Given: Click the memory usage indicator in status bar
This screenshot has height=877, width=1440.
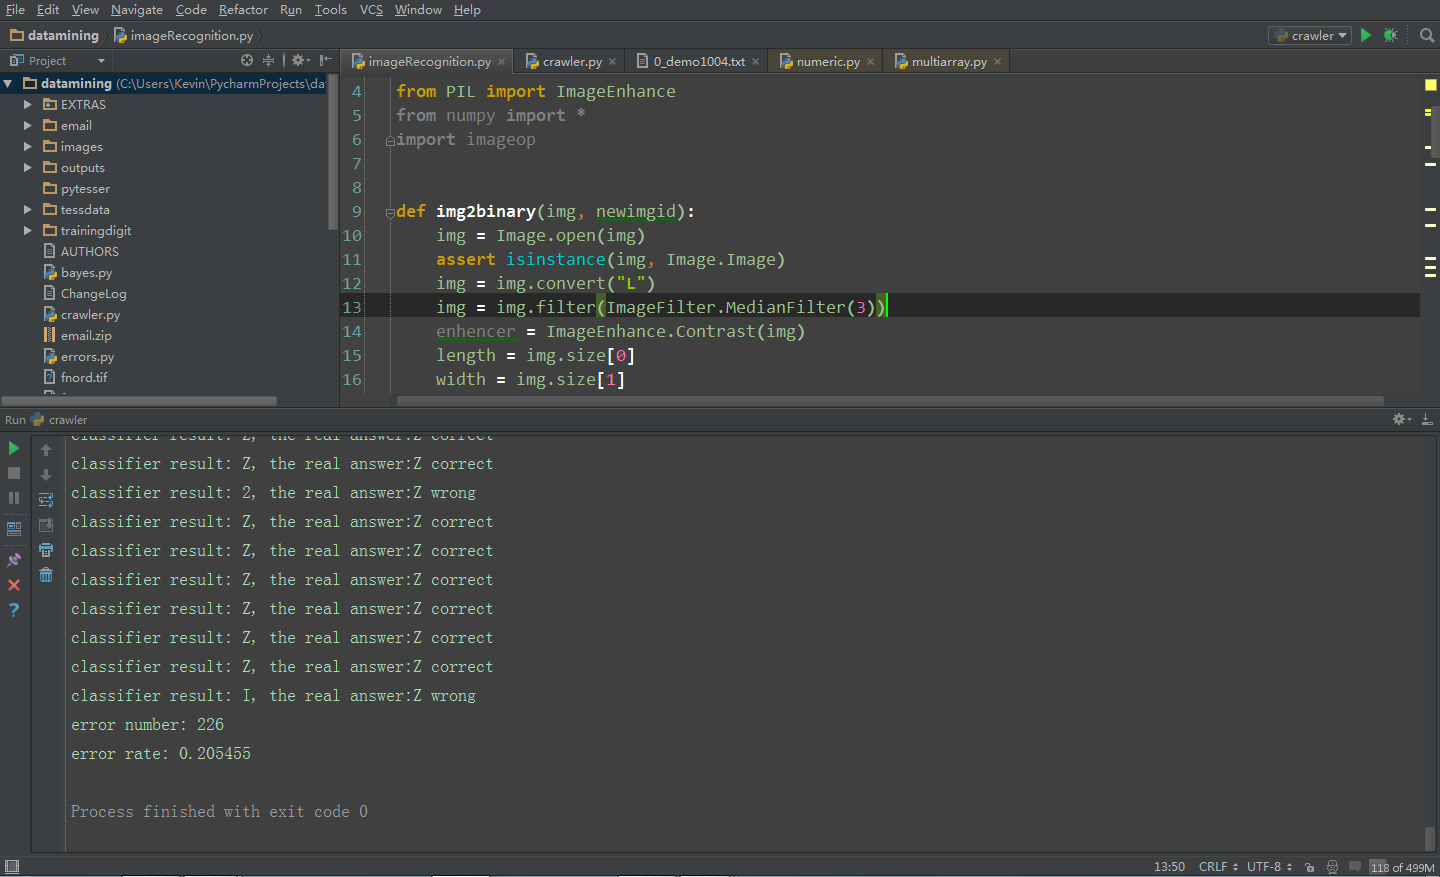Looking at the screenshot, I should click(1402, 867).
